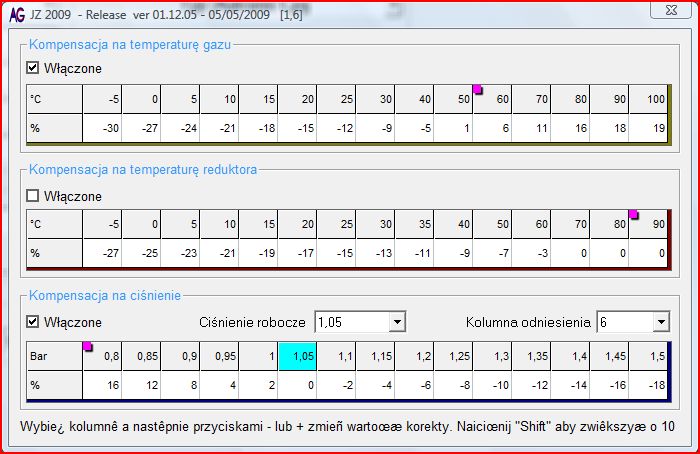This screenshot has height=454, width=700.
Task: Select the 1,25 bar column header
Action: point(453,356)
